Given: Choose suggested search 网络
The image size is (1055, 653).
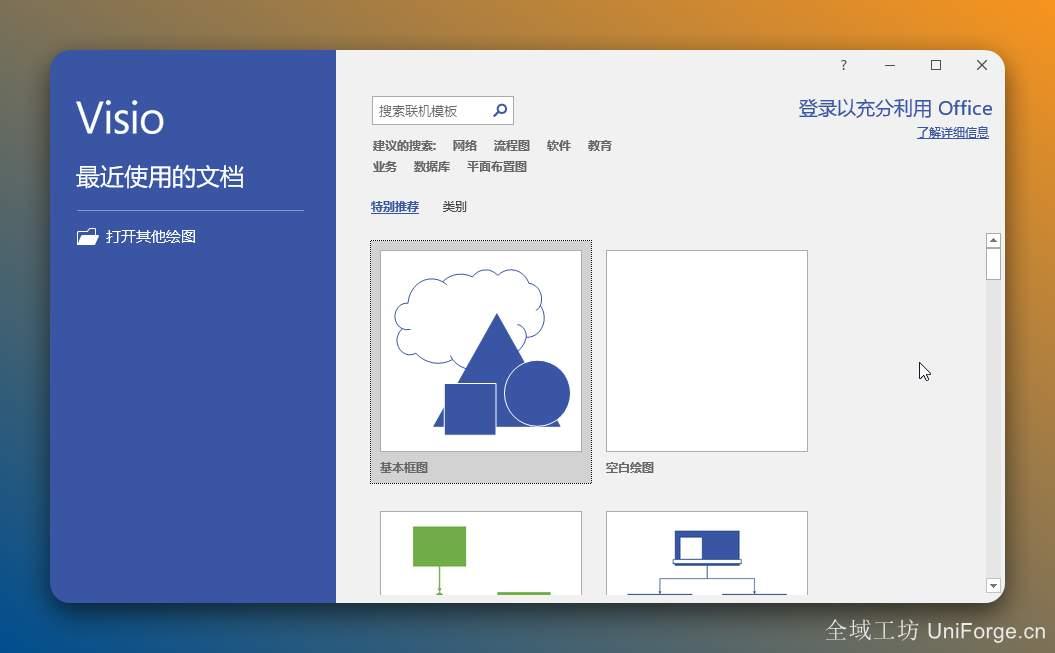Looking at the screenshot, I should pyautogui.click(x=464, y=146).
